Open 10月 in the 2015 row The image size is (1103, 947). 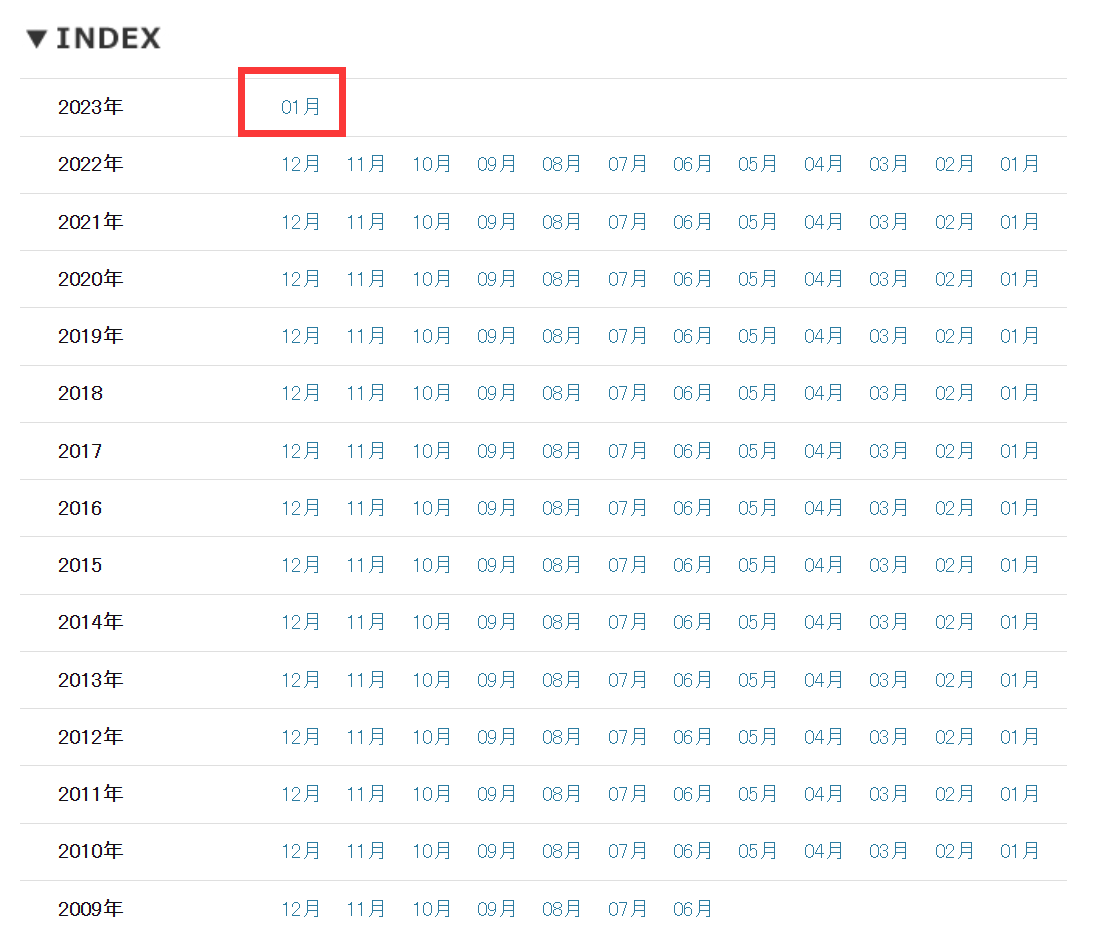(431, 565)
